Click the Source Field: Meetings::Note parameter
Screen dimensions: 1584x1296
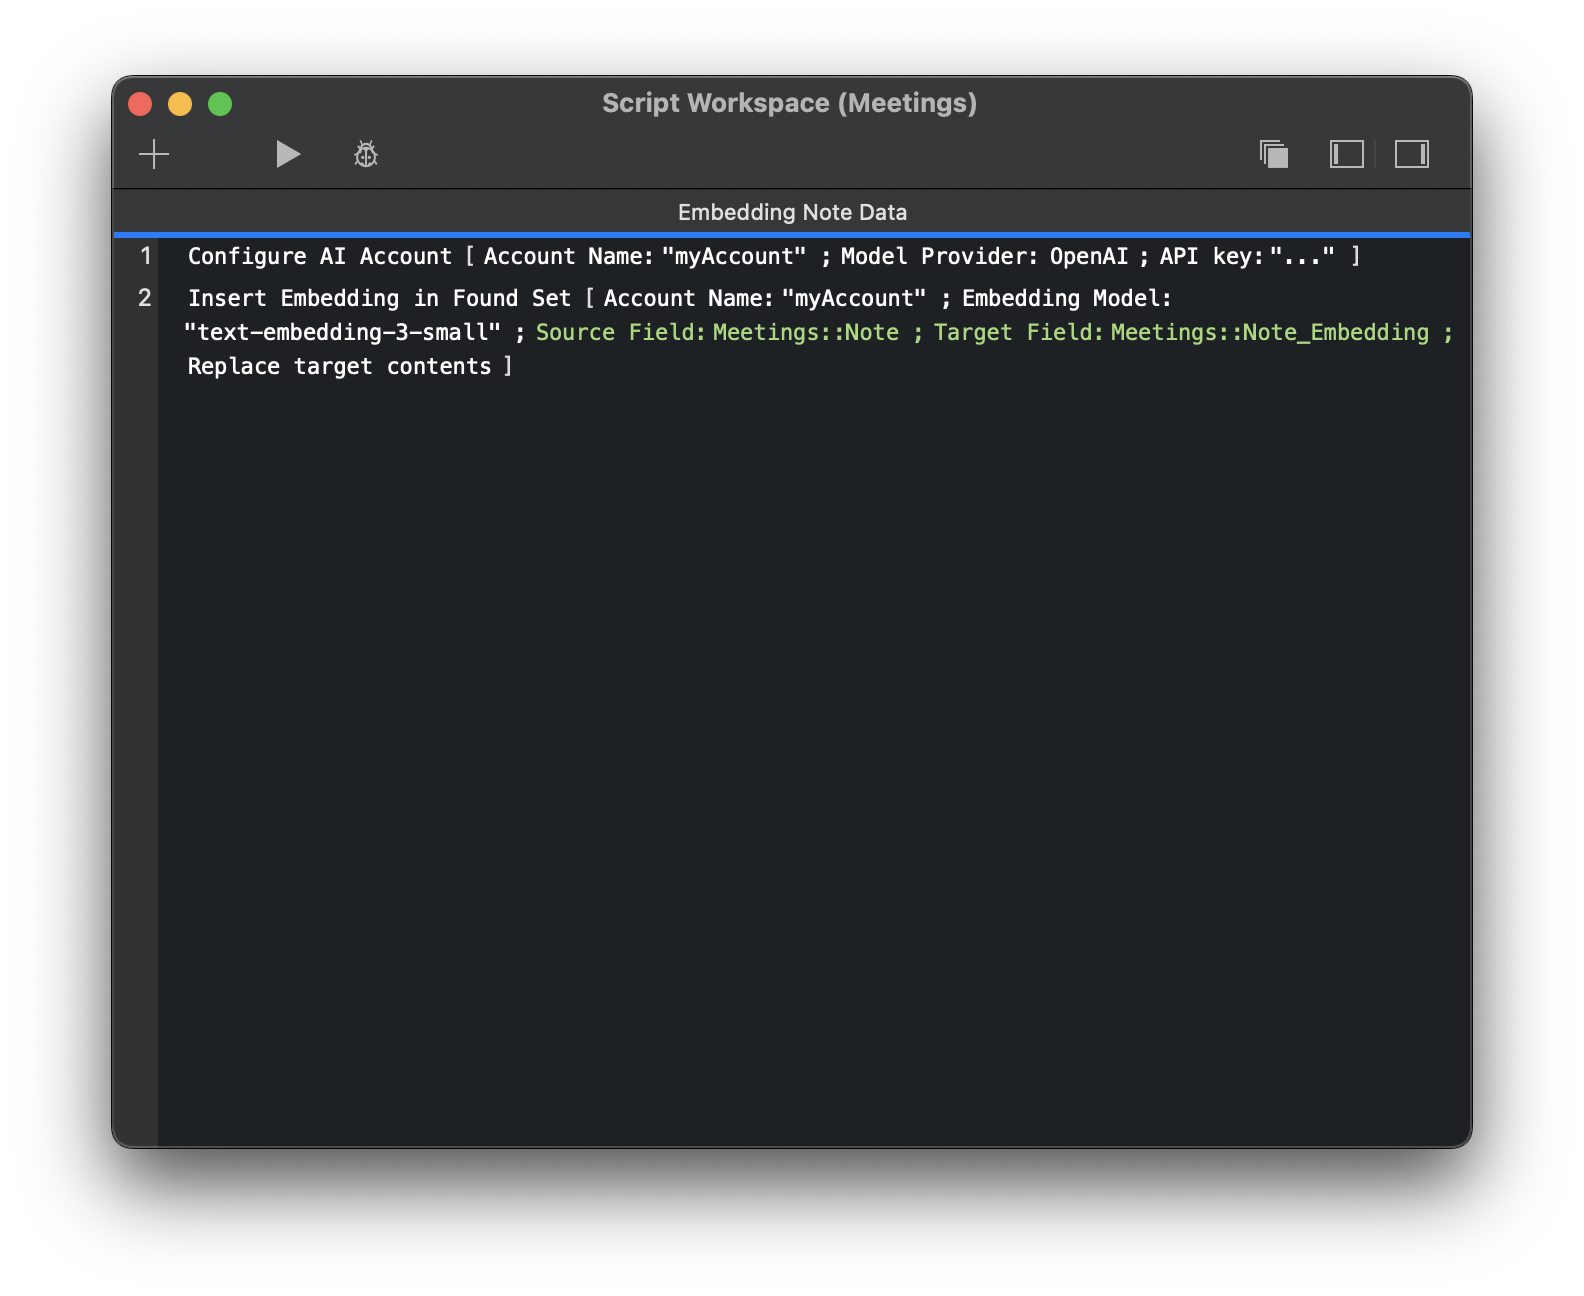pyautogui.click(x=717, y=332)
